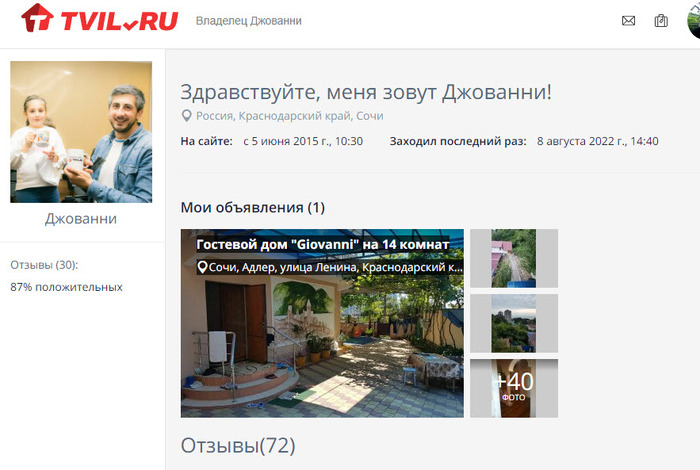
Task: Click the TVIL.RU house logo icon
Action: coord(37,18)
